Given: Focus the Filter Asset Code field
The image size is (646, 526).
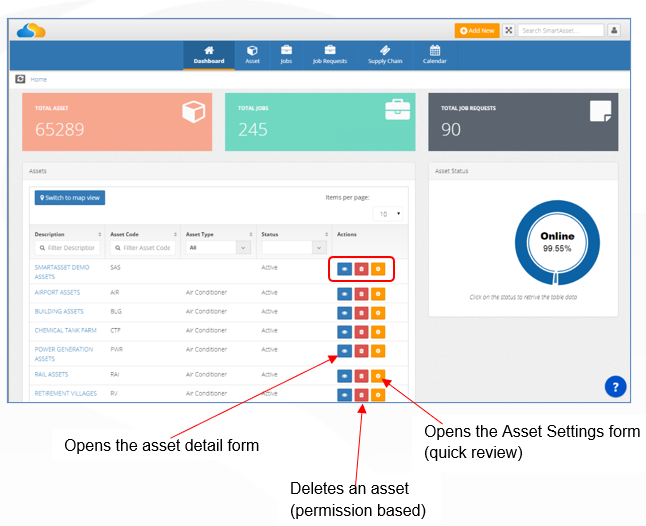Looking at the screenshot, I should pos(143,248).
